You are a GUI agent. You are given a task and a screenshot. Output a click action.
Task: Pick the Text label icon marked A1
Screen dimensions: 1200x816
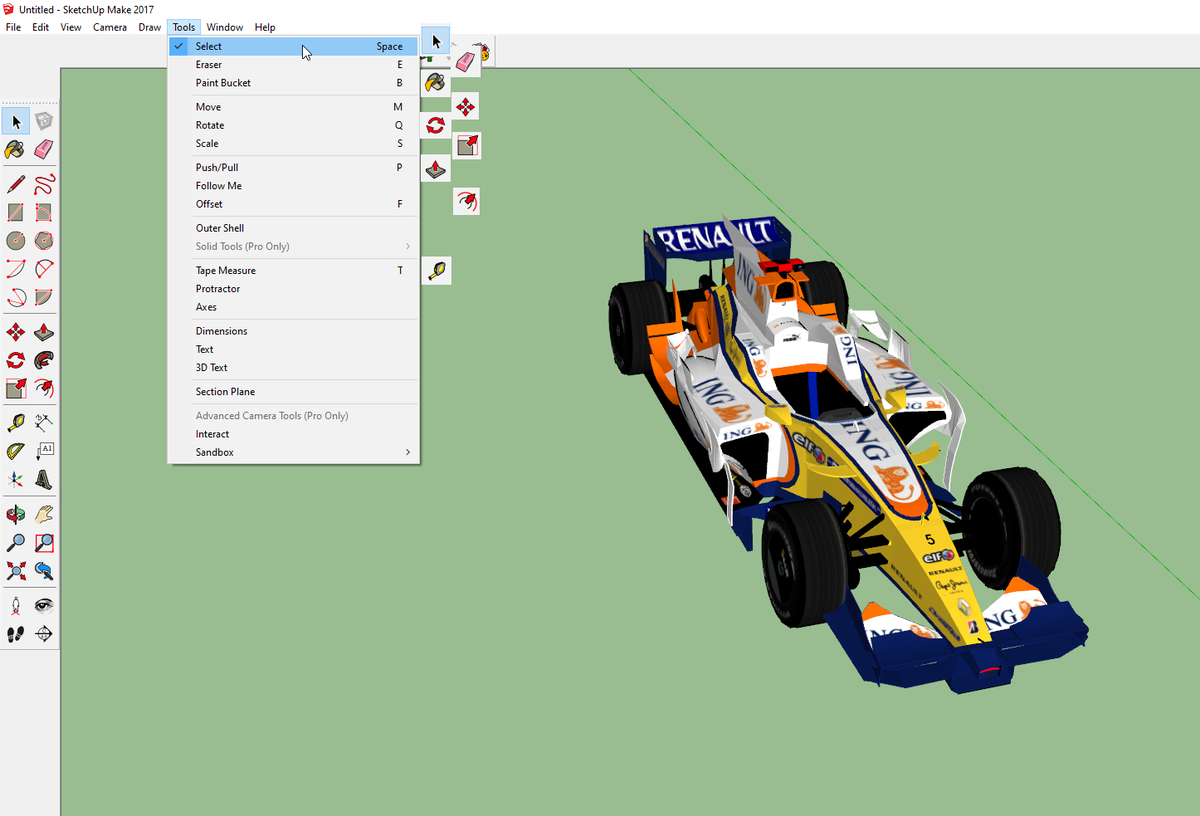tap(44, 451)
